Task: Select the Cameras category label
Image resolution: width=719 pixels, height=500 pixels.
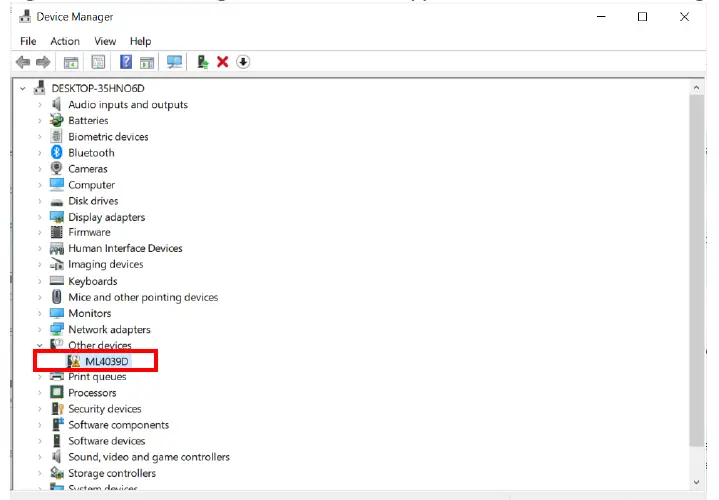Action: [x=88, y=169]
